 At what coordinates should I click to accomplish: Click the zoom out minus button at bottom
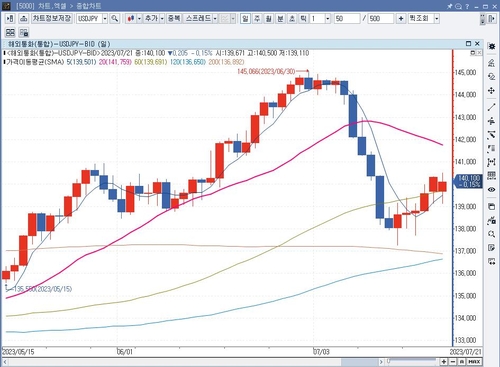tap(453, 361)
